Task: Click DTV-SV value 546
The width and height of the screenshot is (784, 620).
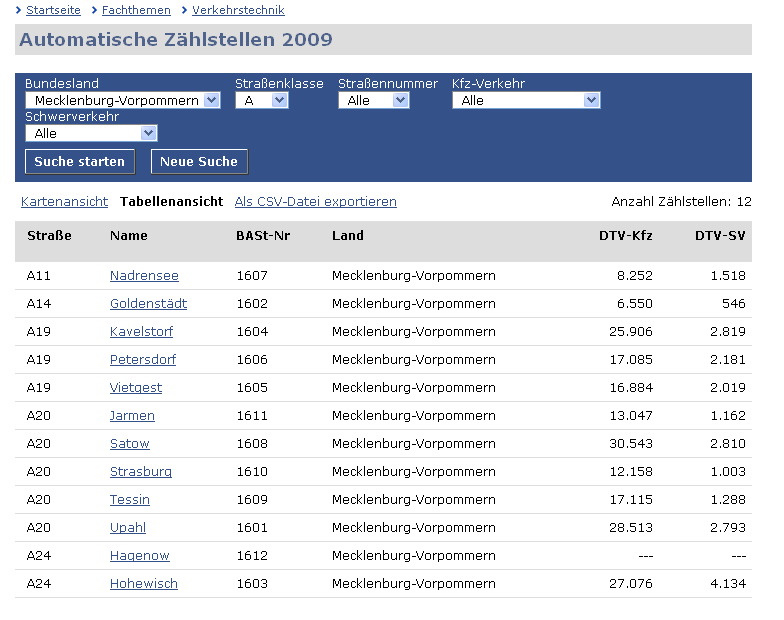Action: click(x=734, y=304)
